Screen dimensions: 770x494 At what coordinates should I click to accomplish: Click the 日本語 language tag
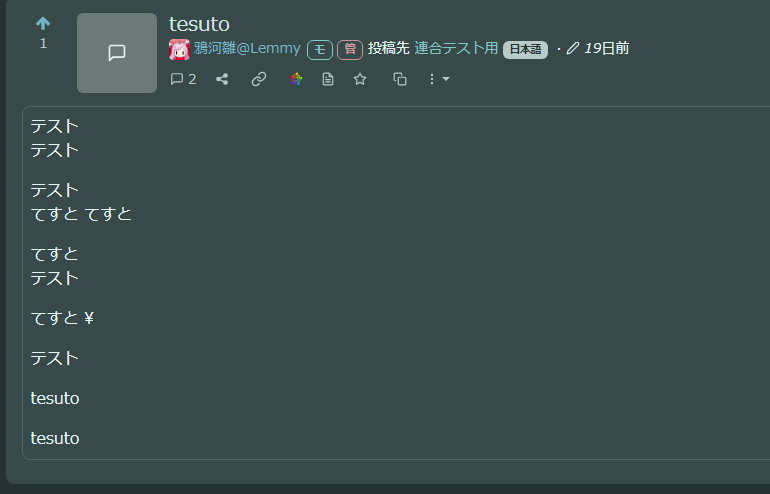pos(525,49)
